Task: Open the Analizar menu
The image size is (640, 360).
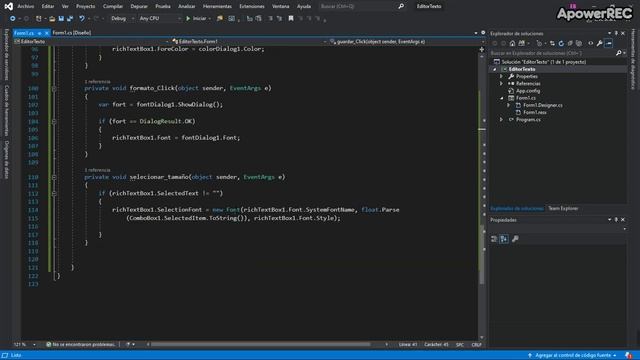Action: coord(187,7)
